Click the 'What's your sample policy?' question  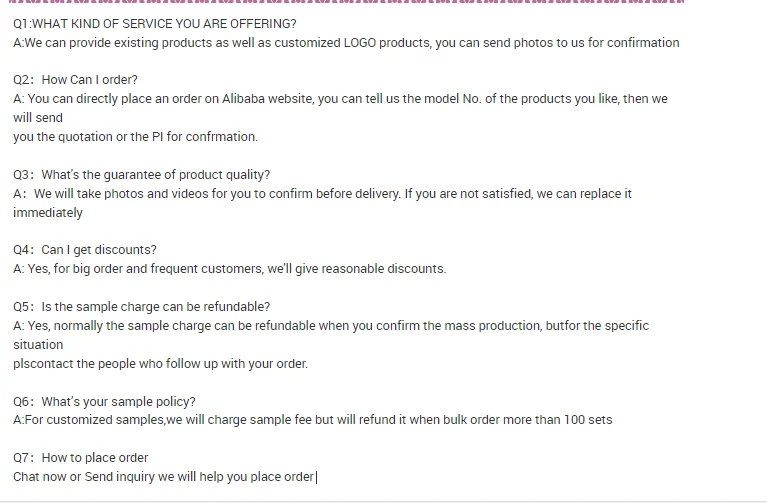click(x=104, y=402)
